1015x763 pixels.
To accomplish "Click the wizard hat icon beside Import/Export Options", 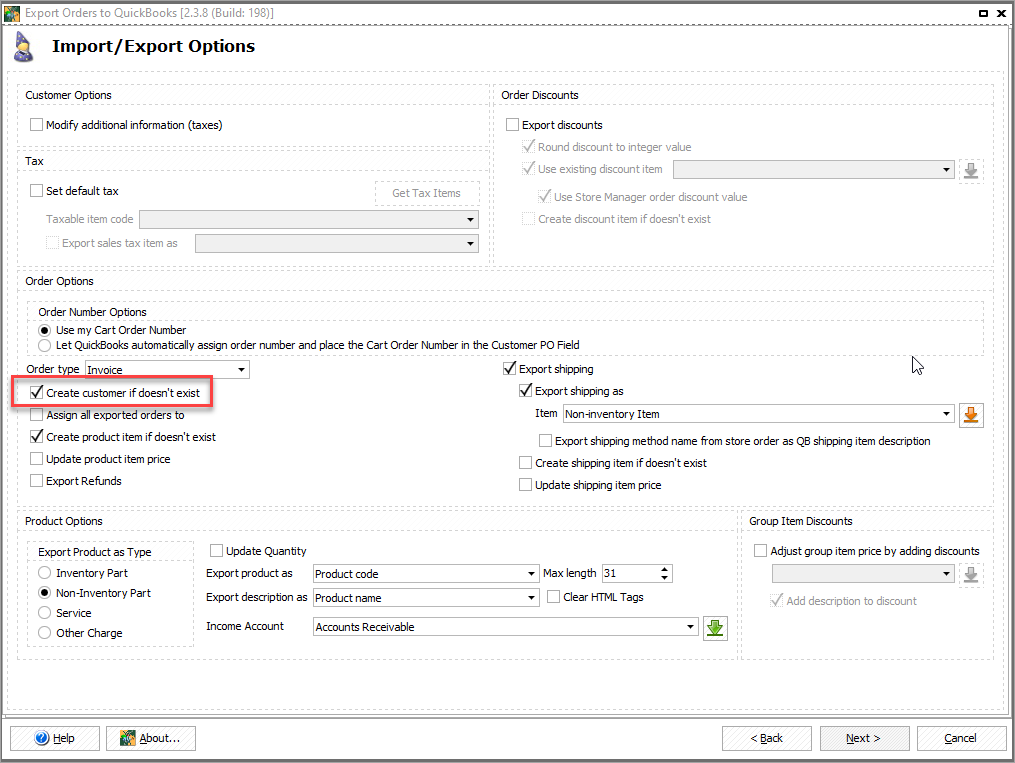I will click(x=23, y=47).
